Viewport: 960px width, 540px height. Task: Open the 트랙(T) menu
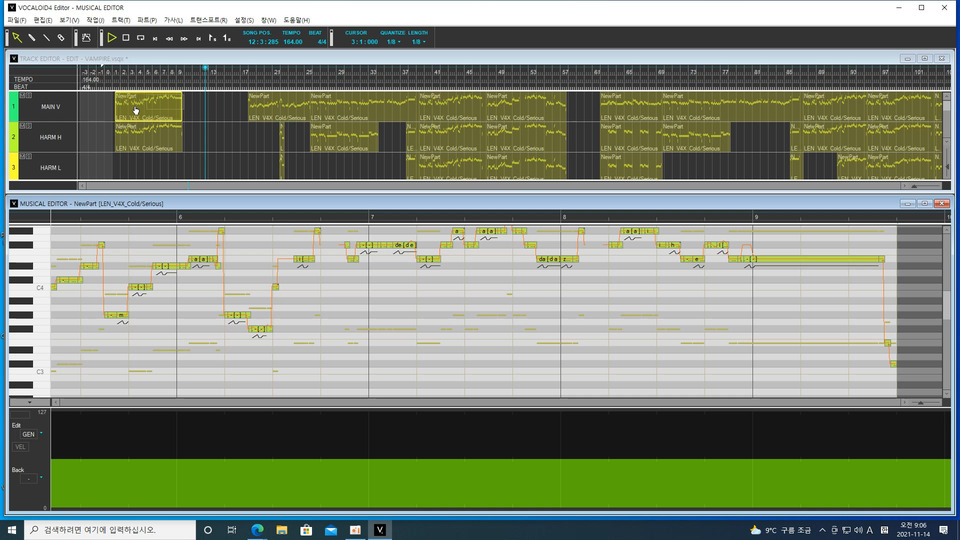coord(121,20)
